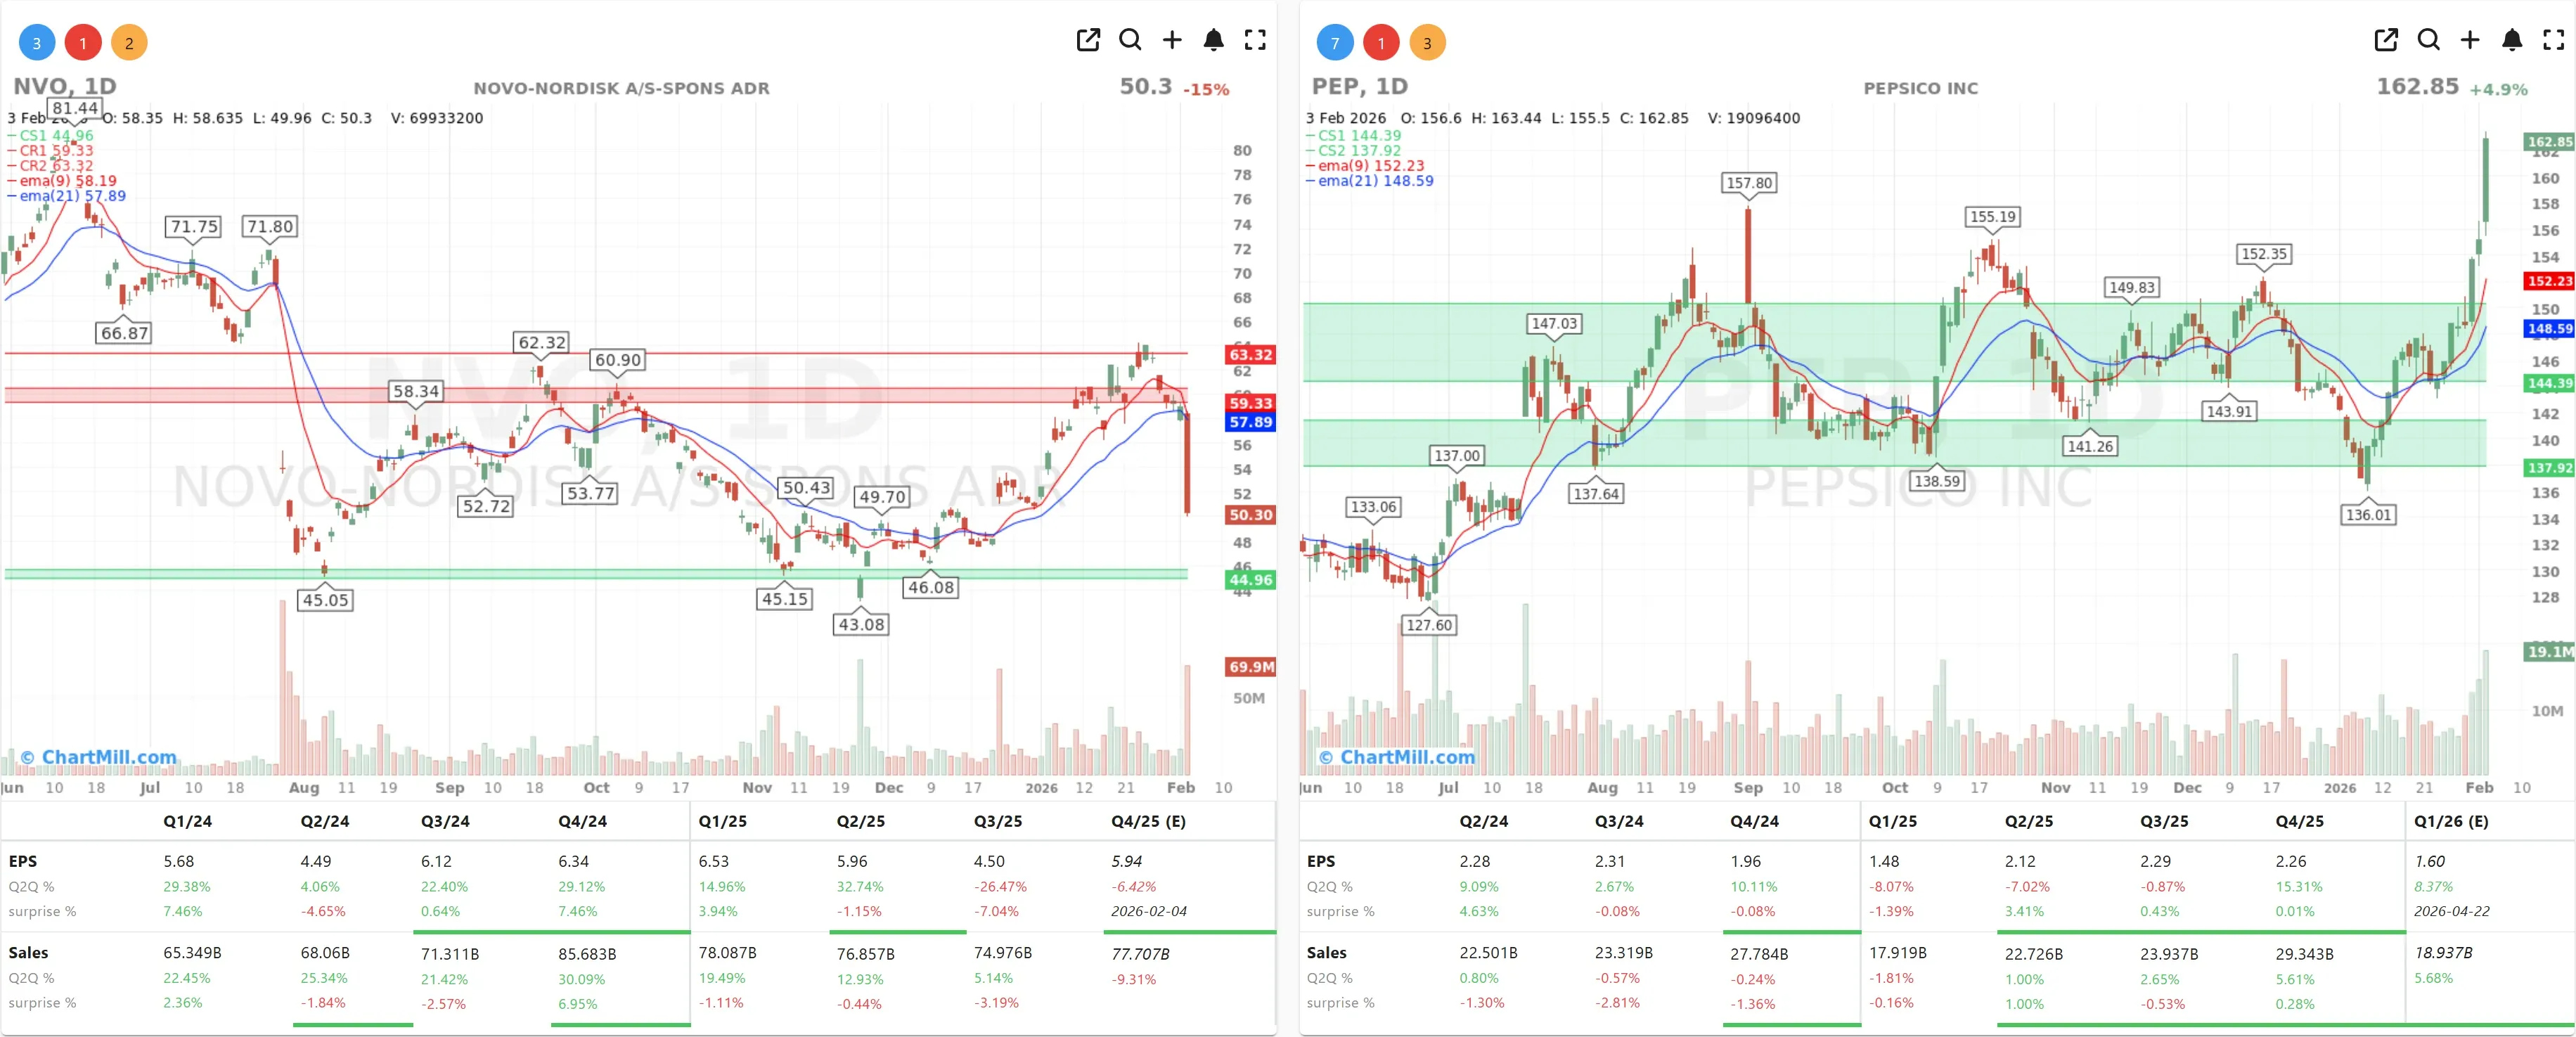Open NVO chart in a new window
The image size is (2576, 1037).
[x=1088, y=40]
